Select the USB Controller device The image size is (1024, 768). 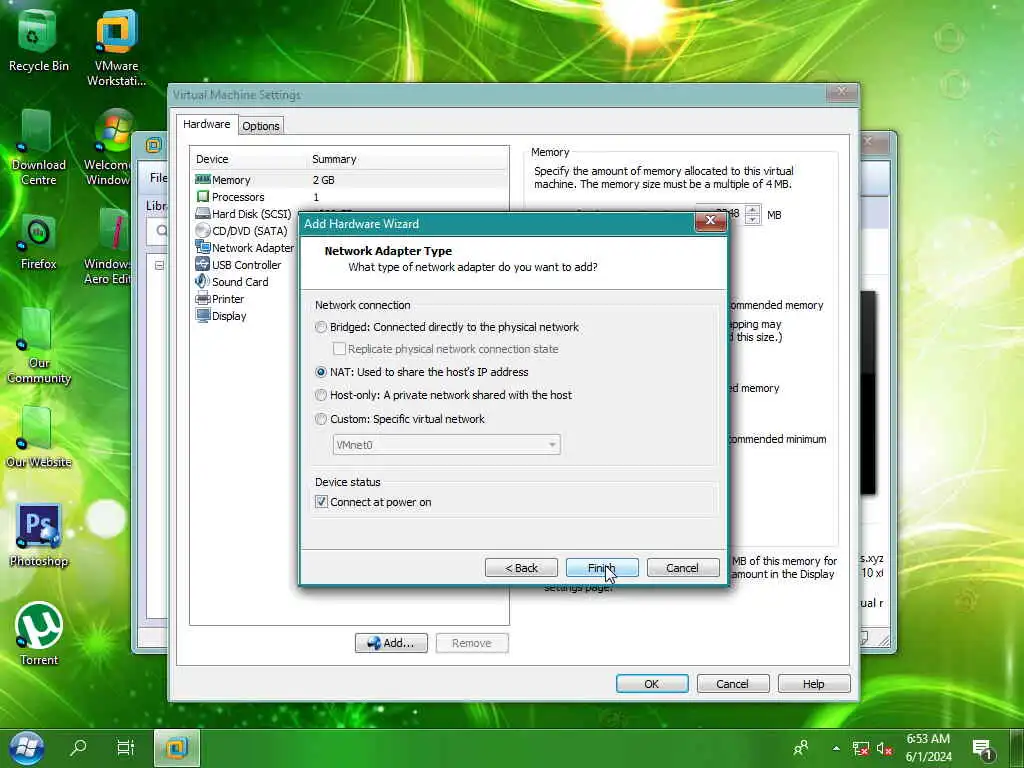point(238,264)
